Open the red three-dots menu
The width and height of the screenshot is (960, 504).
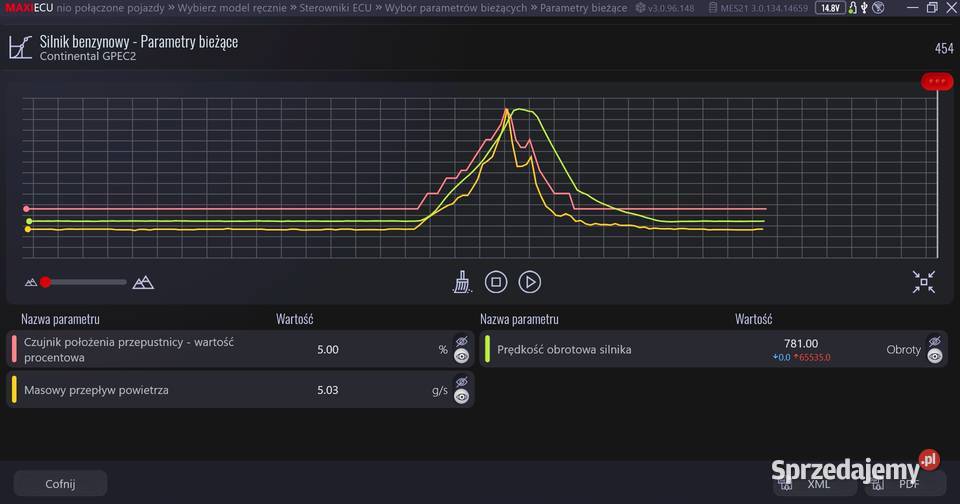936,81
